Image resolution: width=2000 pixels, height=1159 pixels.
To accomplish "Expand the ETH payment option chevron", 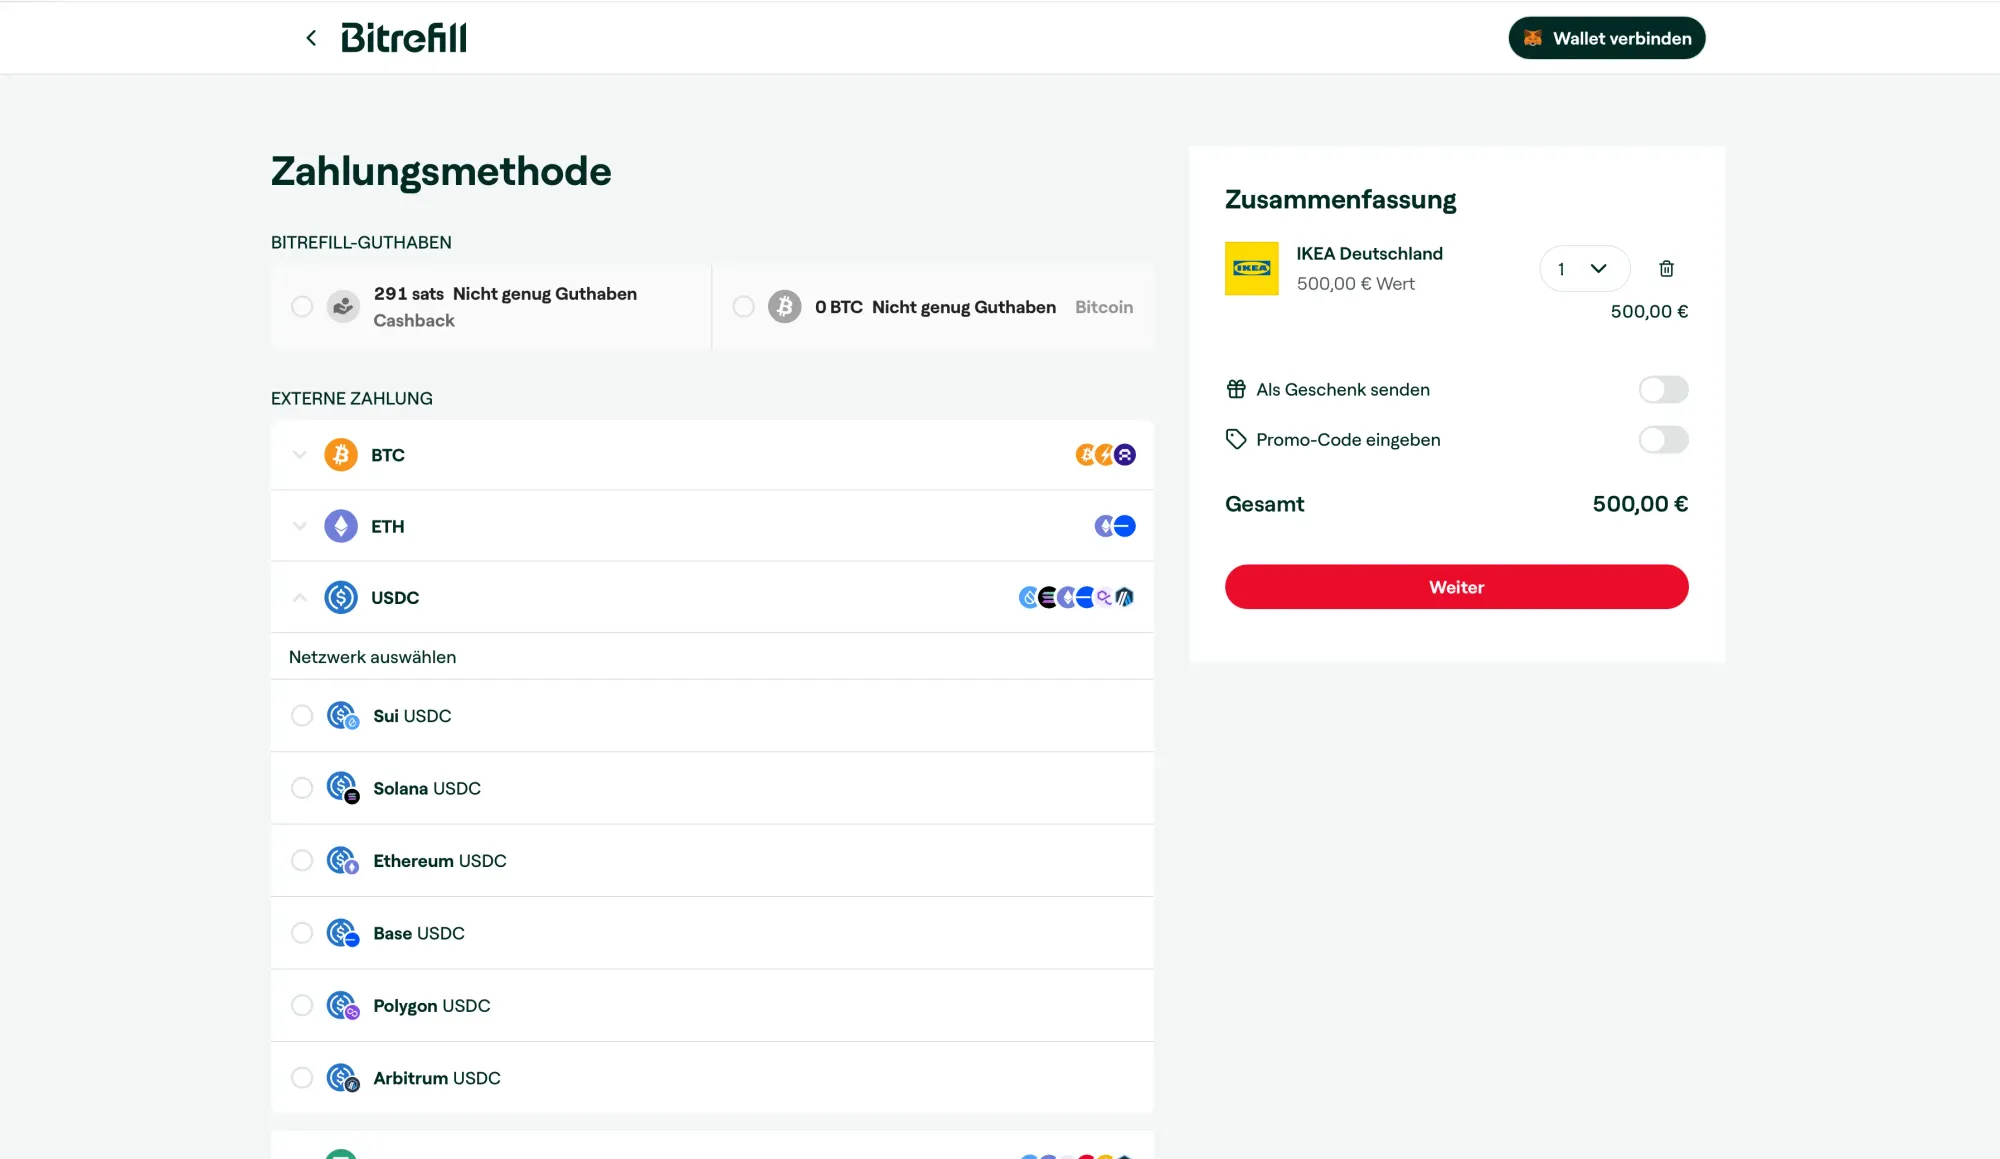I will pos(299,526).
